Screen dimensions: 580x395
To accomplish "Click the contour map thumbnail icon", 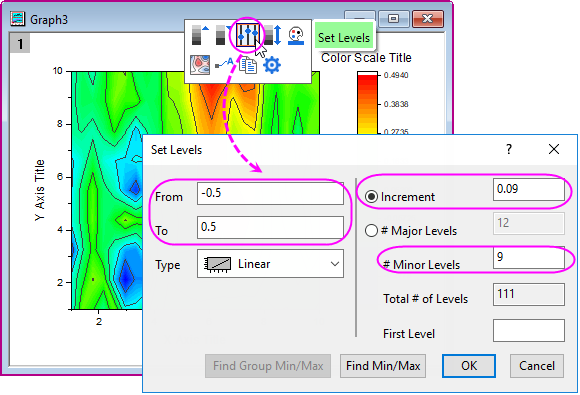I will point(200,65).
